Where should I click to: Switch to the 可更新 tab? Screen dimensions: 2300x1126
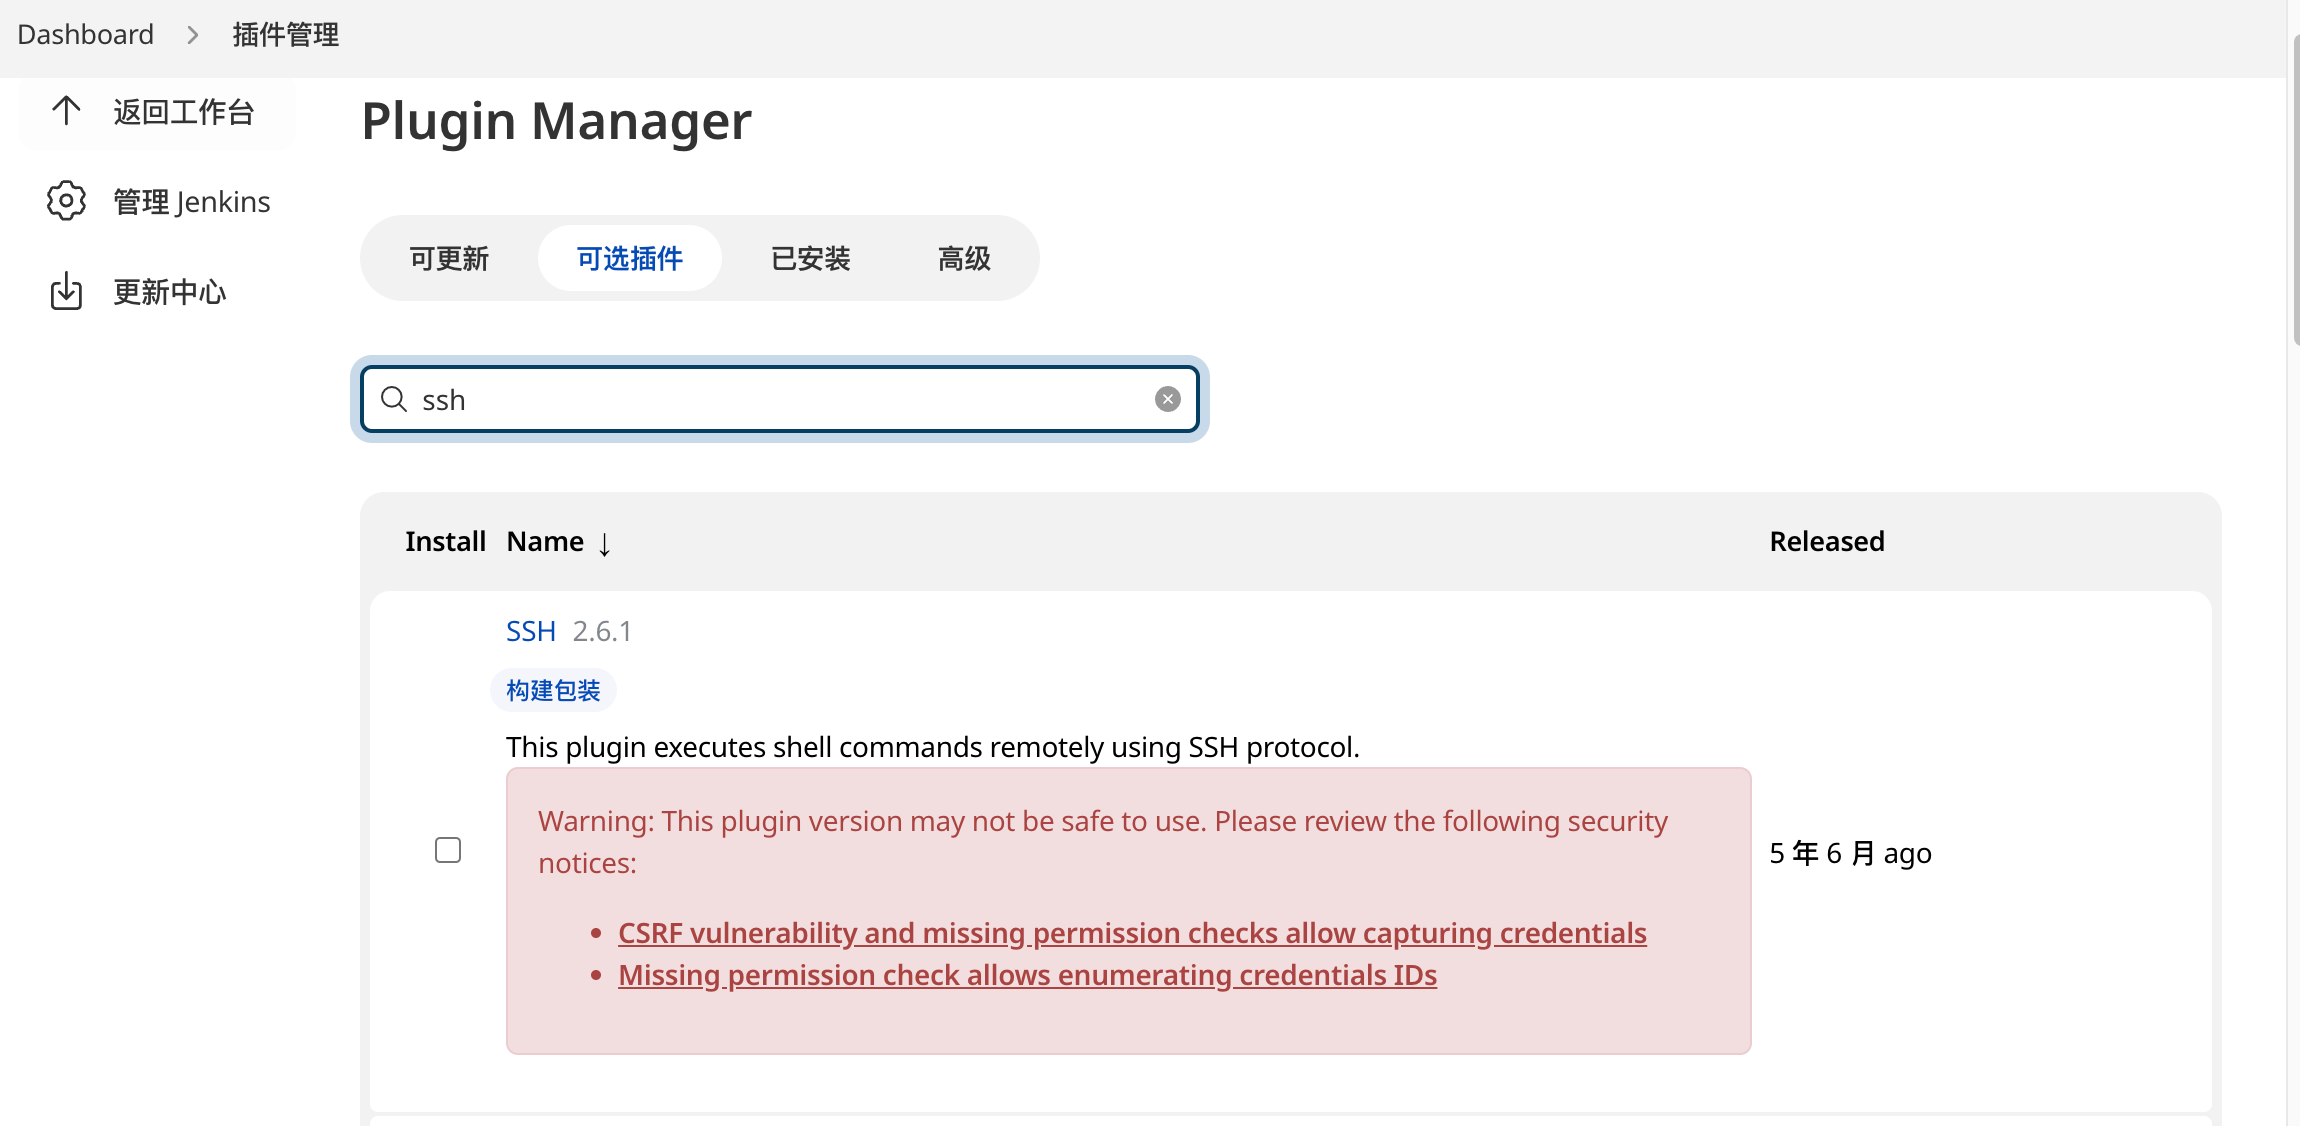coord(449,258)
